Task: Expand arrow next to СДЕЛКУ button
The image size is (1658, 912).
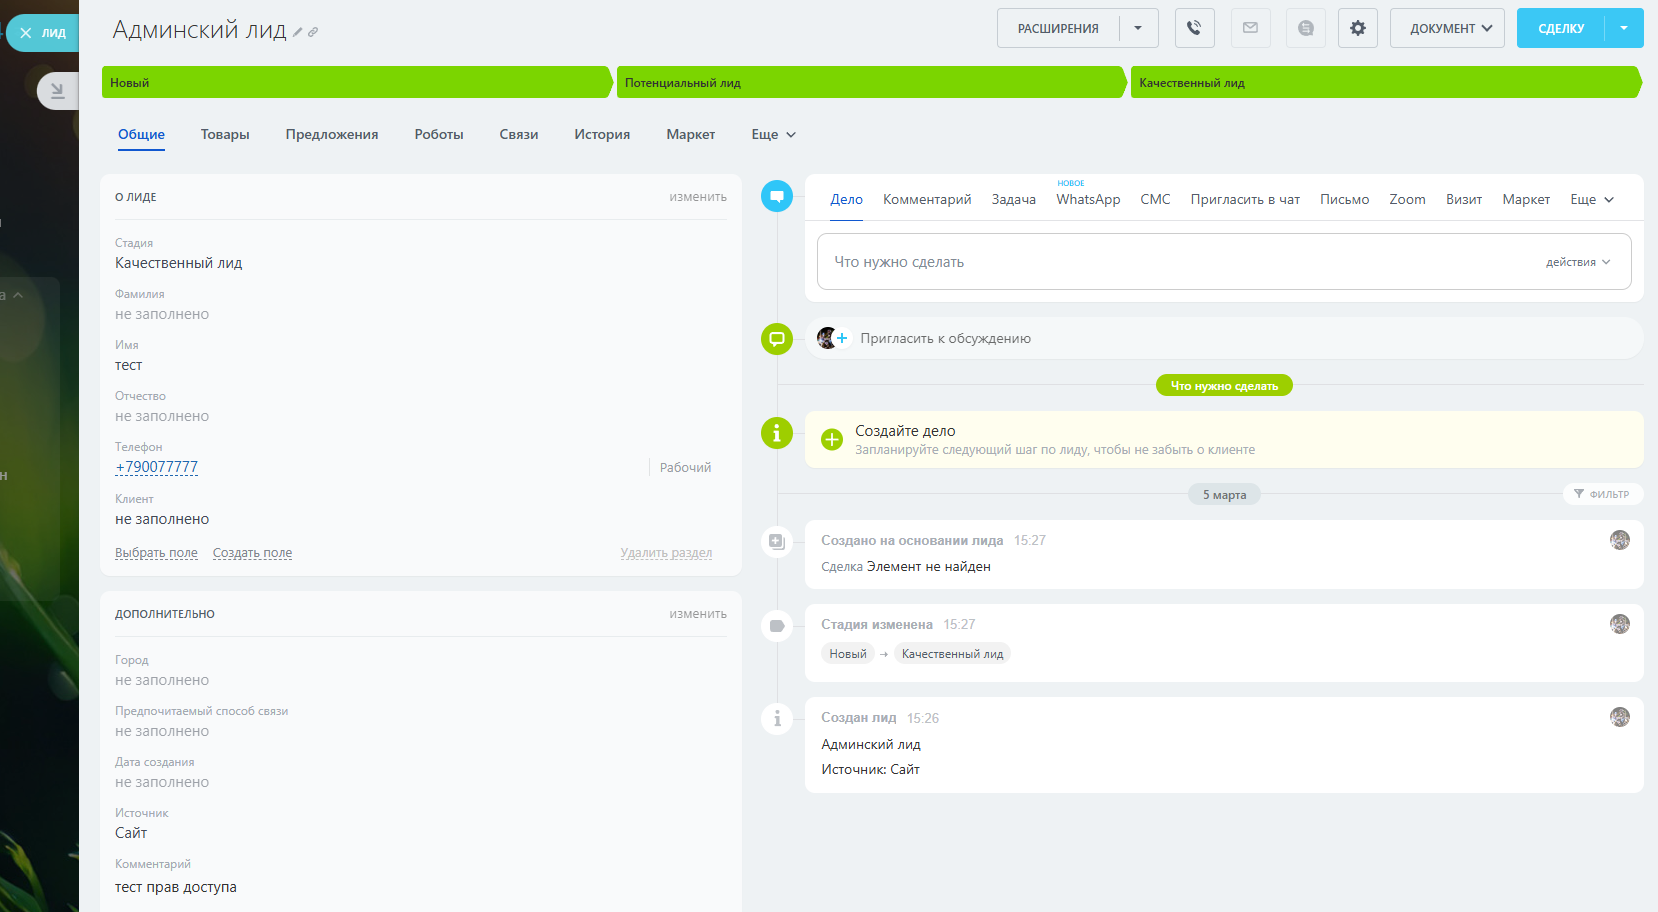Action: pos(1624,28)
